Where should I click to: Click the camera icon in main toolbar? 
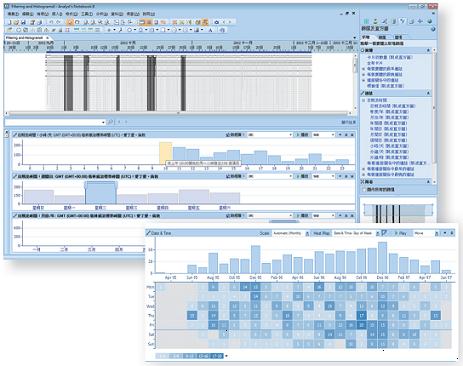pyautogui.click(x=217, y=22)
